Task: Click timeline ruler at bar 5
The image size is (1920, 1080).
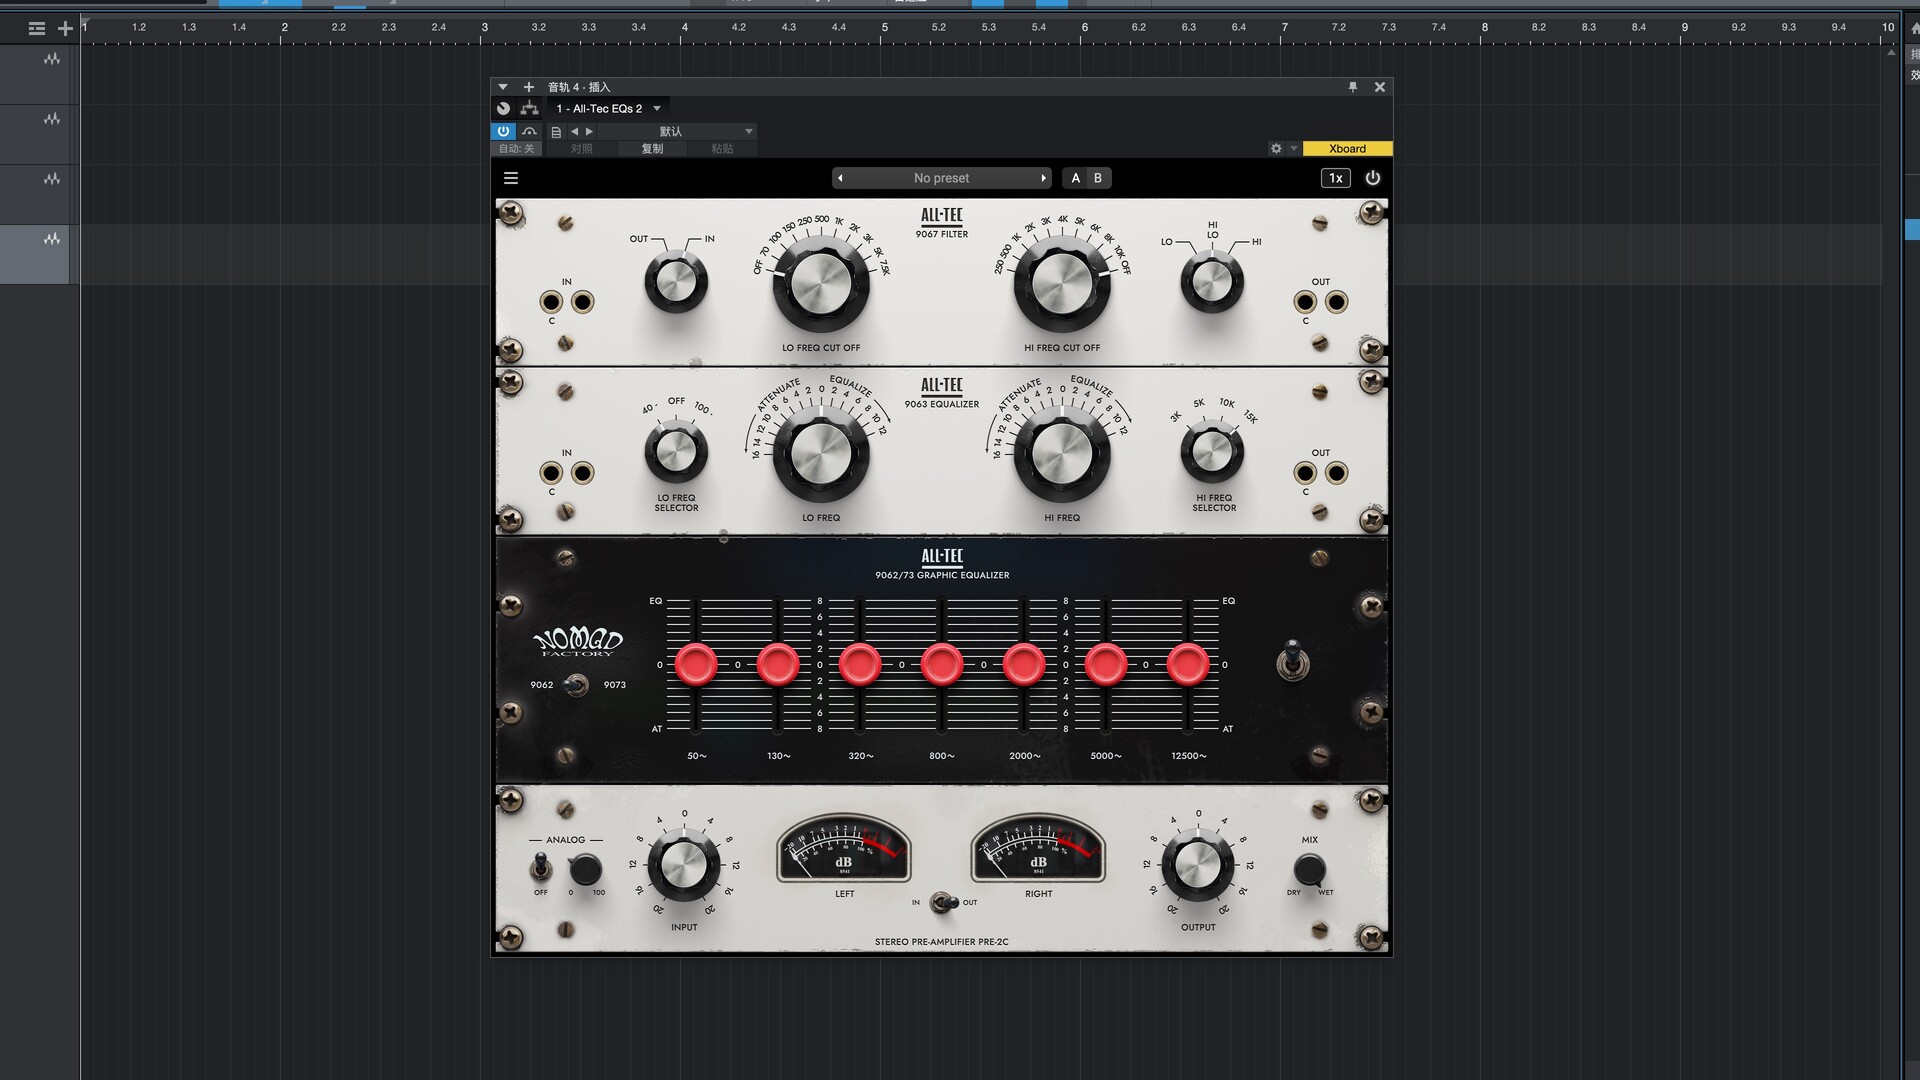Action: point(884,28)
